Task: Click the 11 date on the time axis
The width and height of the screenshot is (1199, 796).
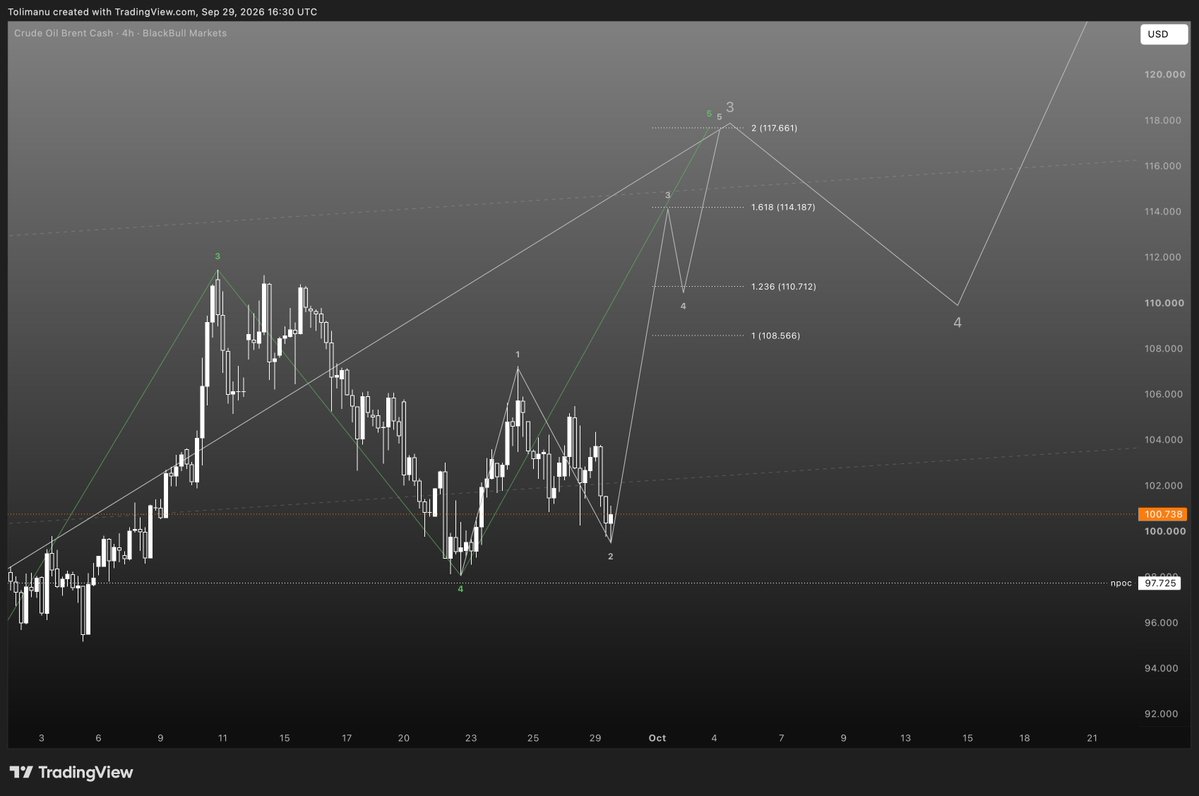Action: click(x=223, y=739)
